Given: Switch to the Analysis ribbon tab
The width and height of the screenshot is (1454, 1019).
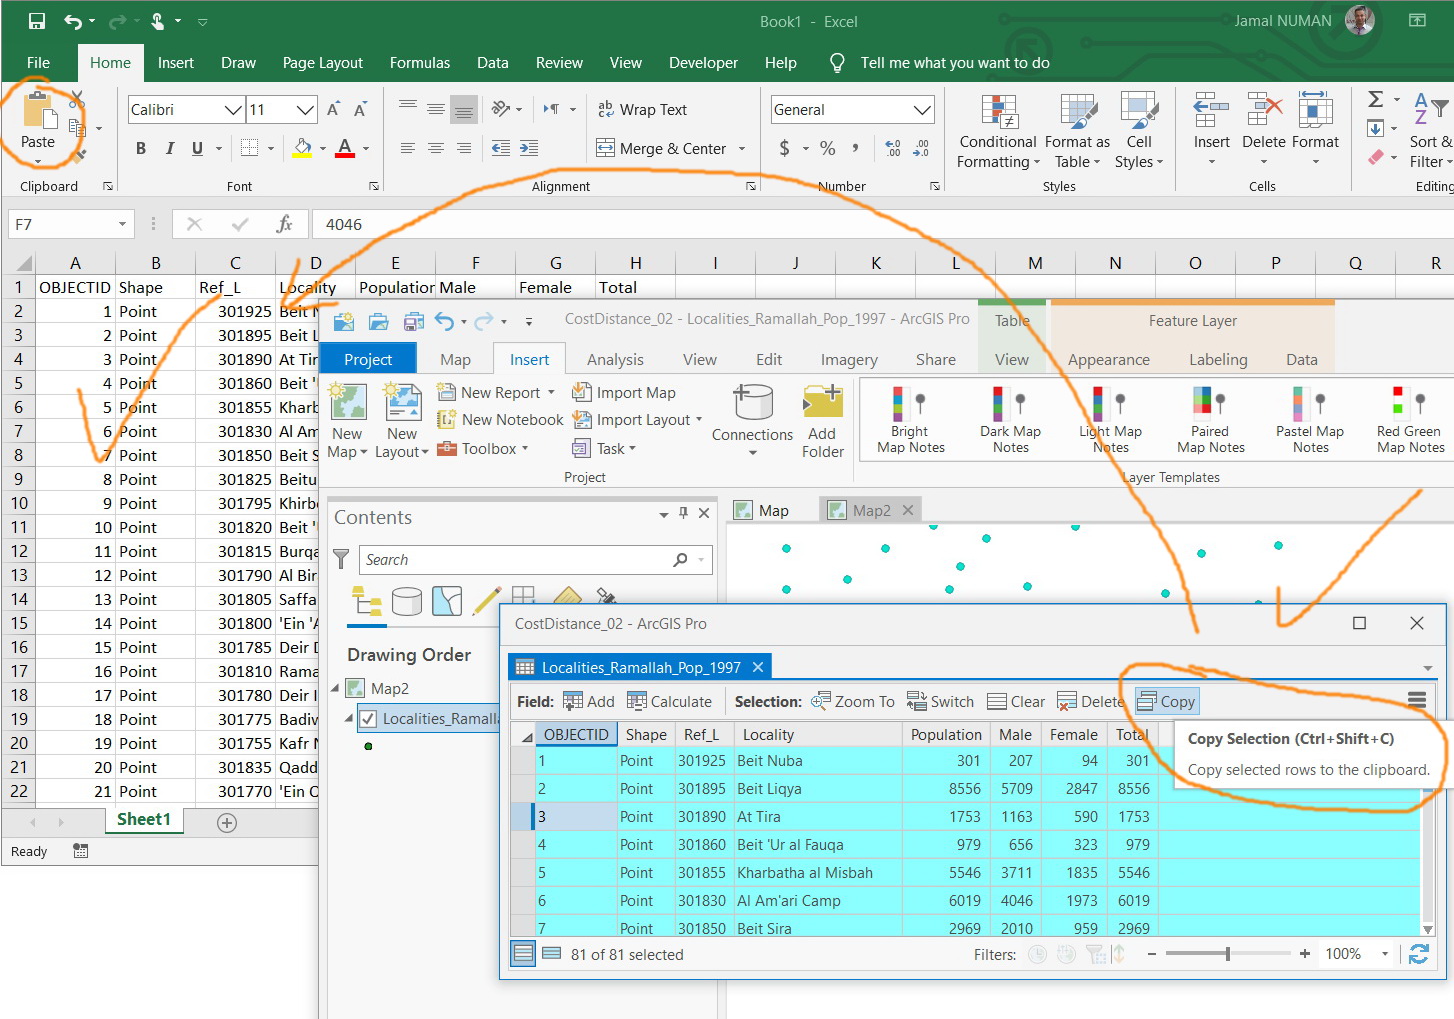Looking at the screenshot, I should point(615,360).
